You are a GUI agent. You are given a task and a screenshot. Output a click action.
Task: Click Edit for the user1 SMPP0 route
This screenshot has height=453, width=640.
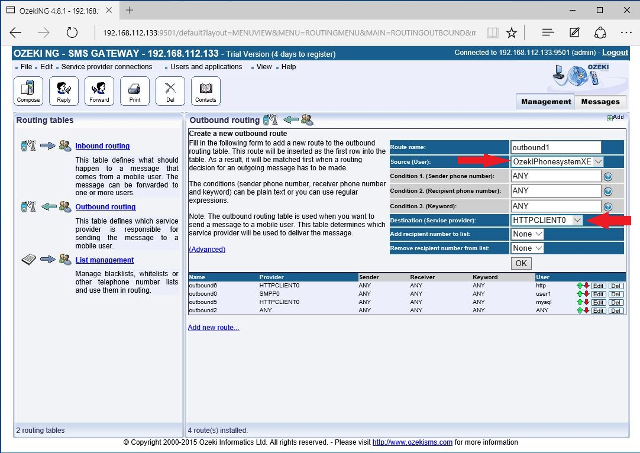[x=598, y=294]
